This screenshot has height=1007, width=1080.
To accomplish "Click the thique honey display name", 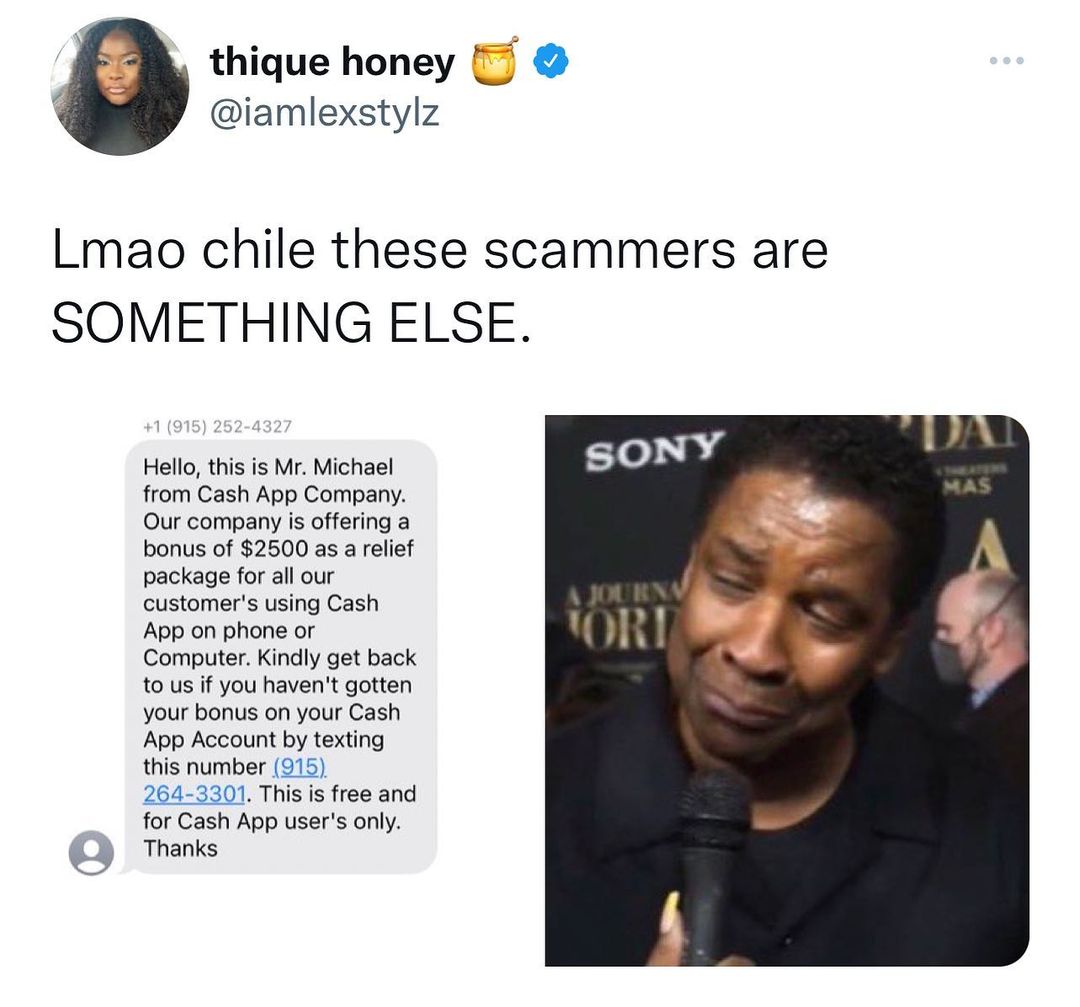I will (332, 61).
